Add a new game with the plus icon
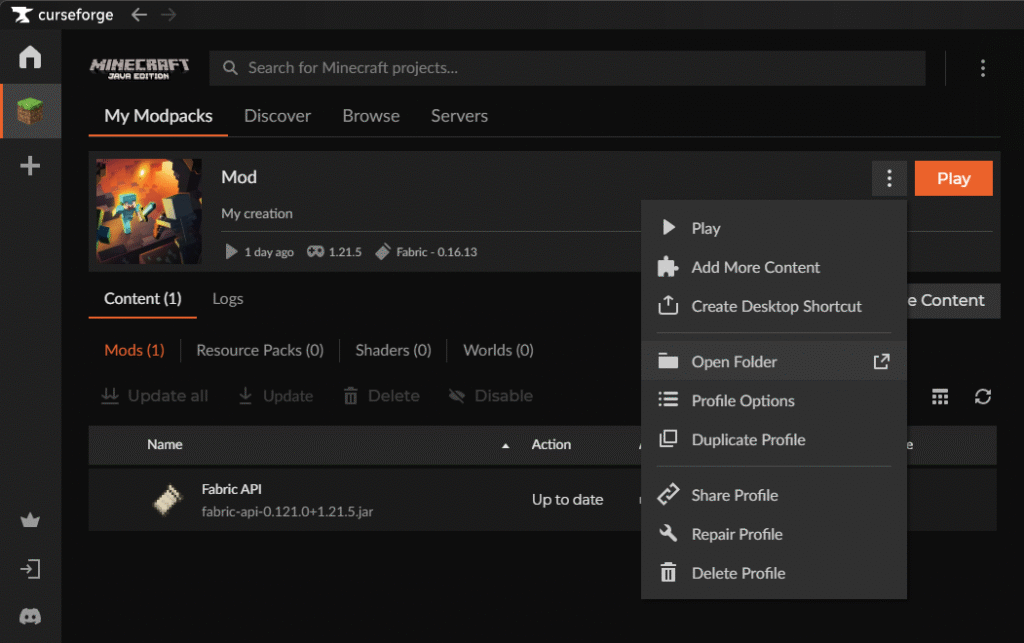 30,166
